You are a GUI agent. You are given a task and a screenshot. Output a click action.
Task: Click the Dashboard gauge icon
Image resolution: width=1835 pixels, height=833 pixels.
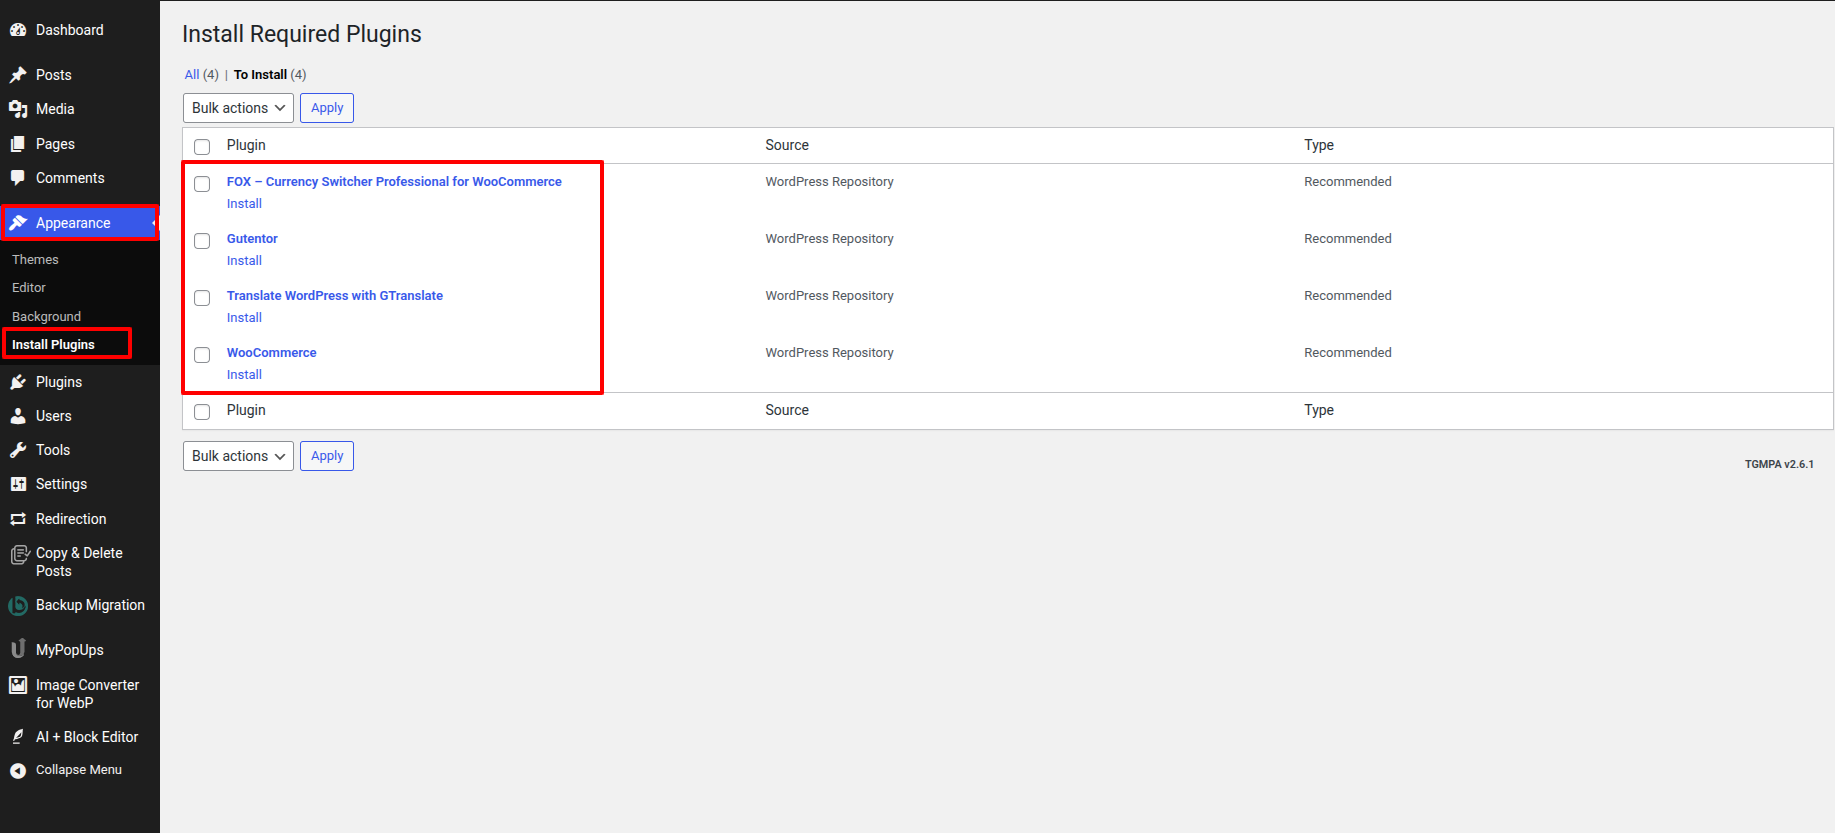pos(18,30)
